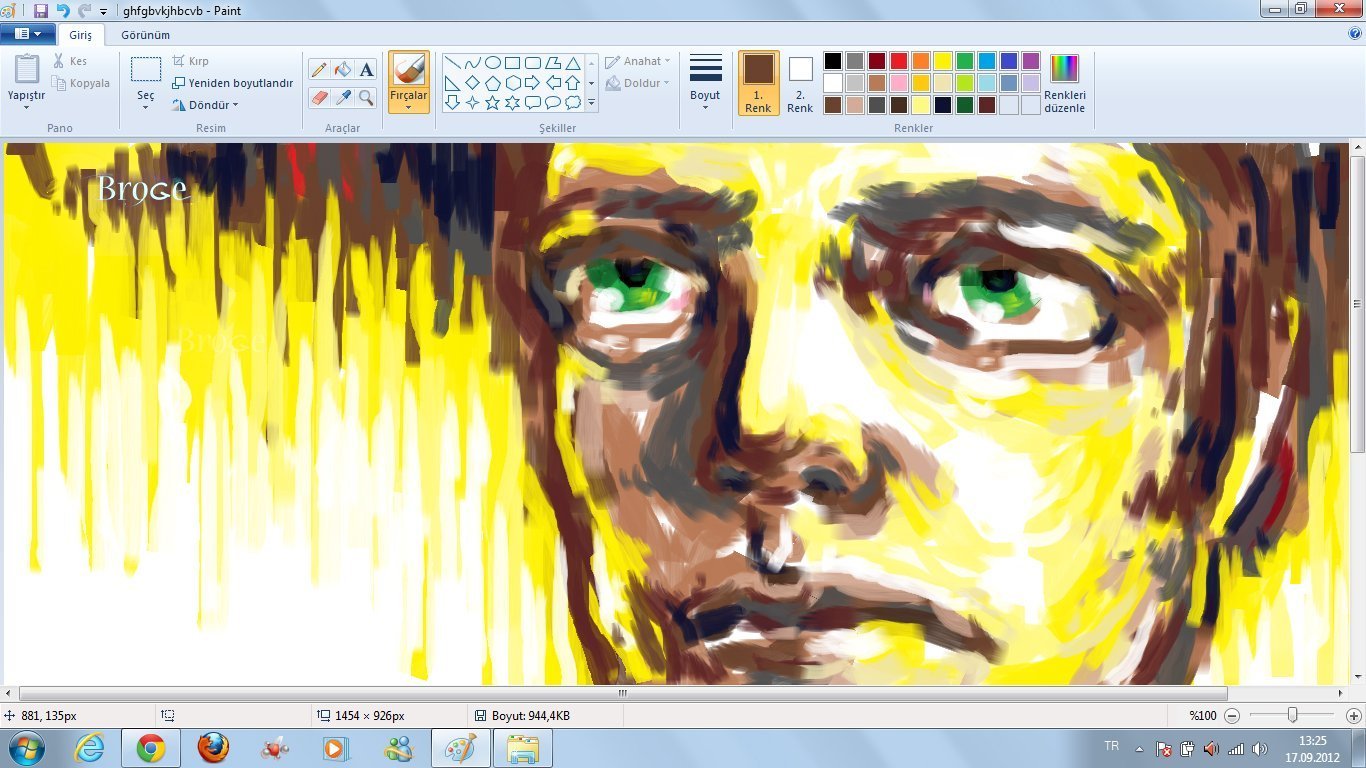Viewport: 1366px width, 768px height.
Task: Switch to the Görünüm tab
Action: (x=145, y=35)
